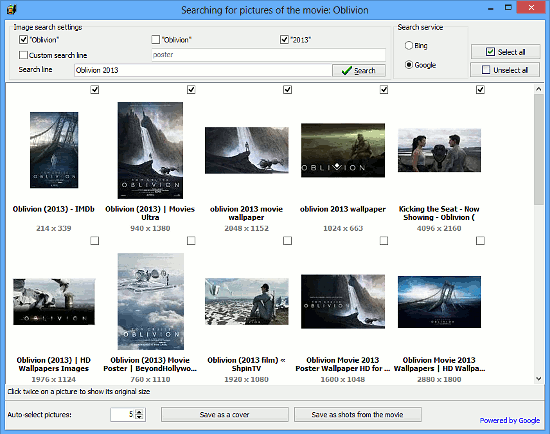Click the Auto-select pictures number field
550x434 pixels.
[123, 414]
